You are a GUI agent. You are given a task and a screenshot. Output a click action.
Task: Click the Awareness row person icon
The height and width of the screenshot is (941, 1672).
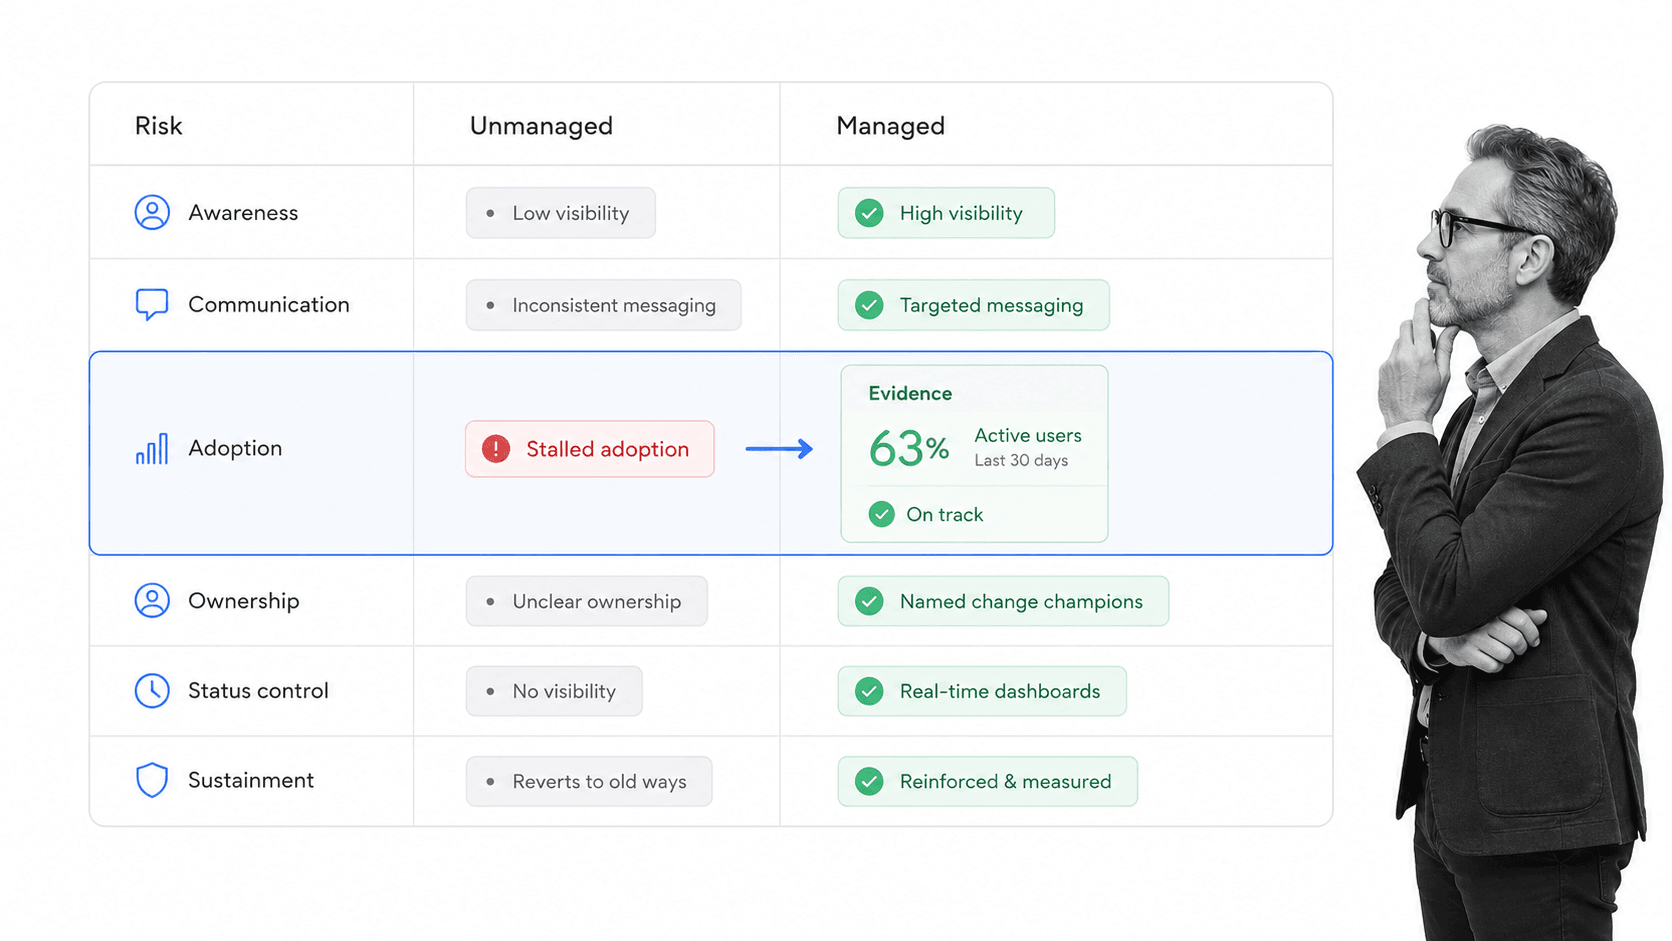coord(152,213)
